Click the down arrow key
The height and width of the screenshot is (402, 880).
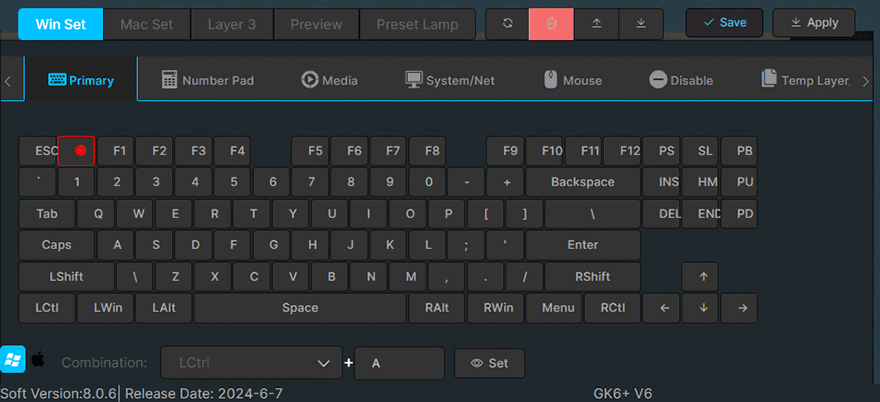tap(700, 308)
